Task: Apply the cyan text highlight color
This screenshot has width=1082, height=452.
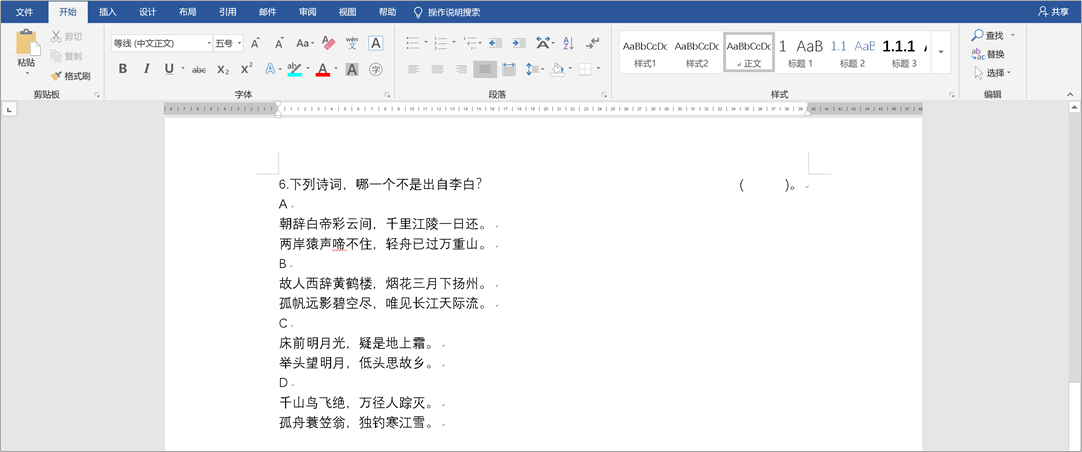Action: pos(295,69)
